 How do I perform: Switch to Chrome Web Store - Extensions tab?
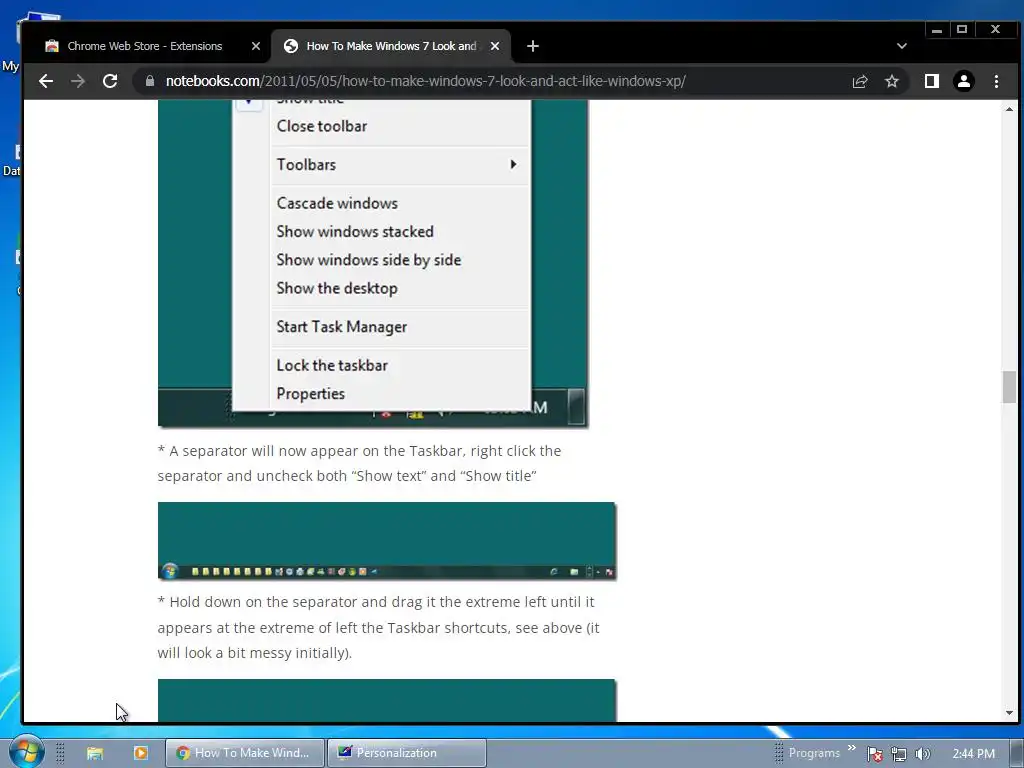coord(144,46)
